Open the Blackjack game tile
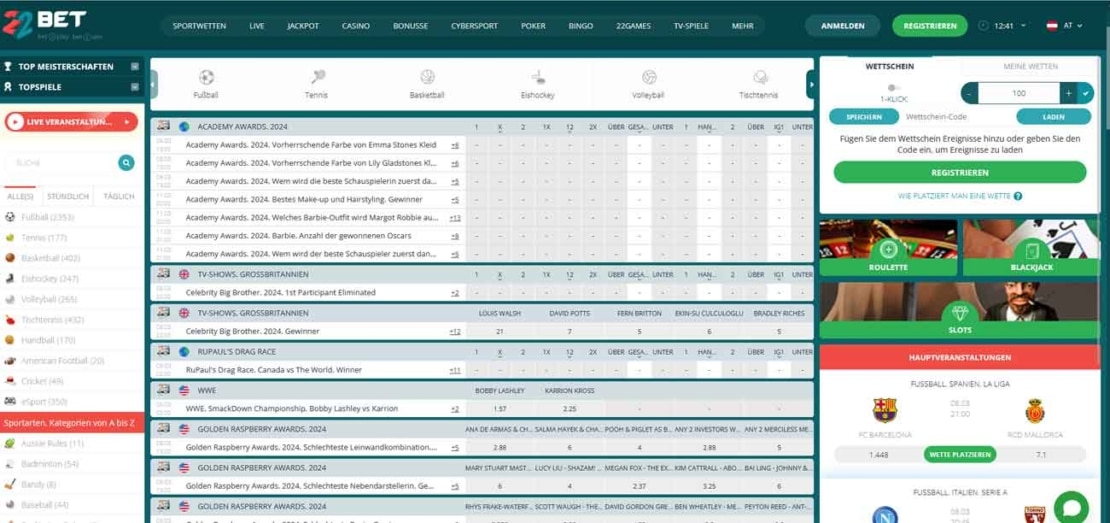Viewport: 1110px width, 523px height. (x=1031, y=248)
